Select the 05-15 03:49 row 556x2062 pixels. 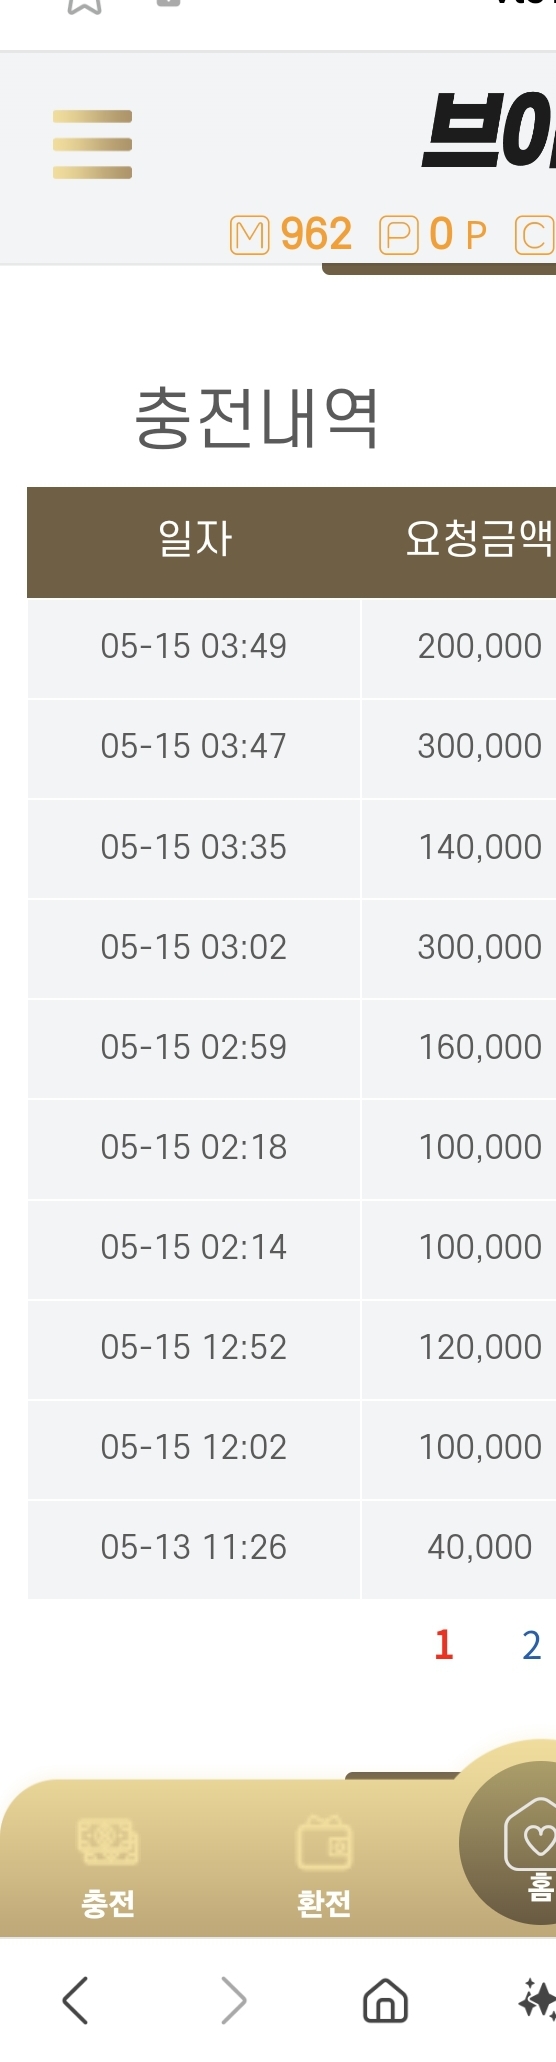pyautogui.click(x=291, y=648)
